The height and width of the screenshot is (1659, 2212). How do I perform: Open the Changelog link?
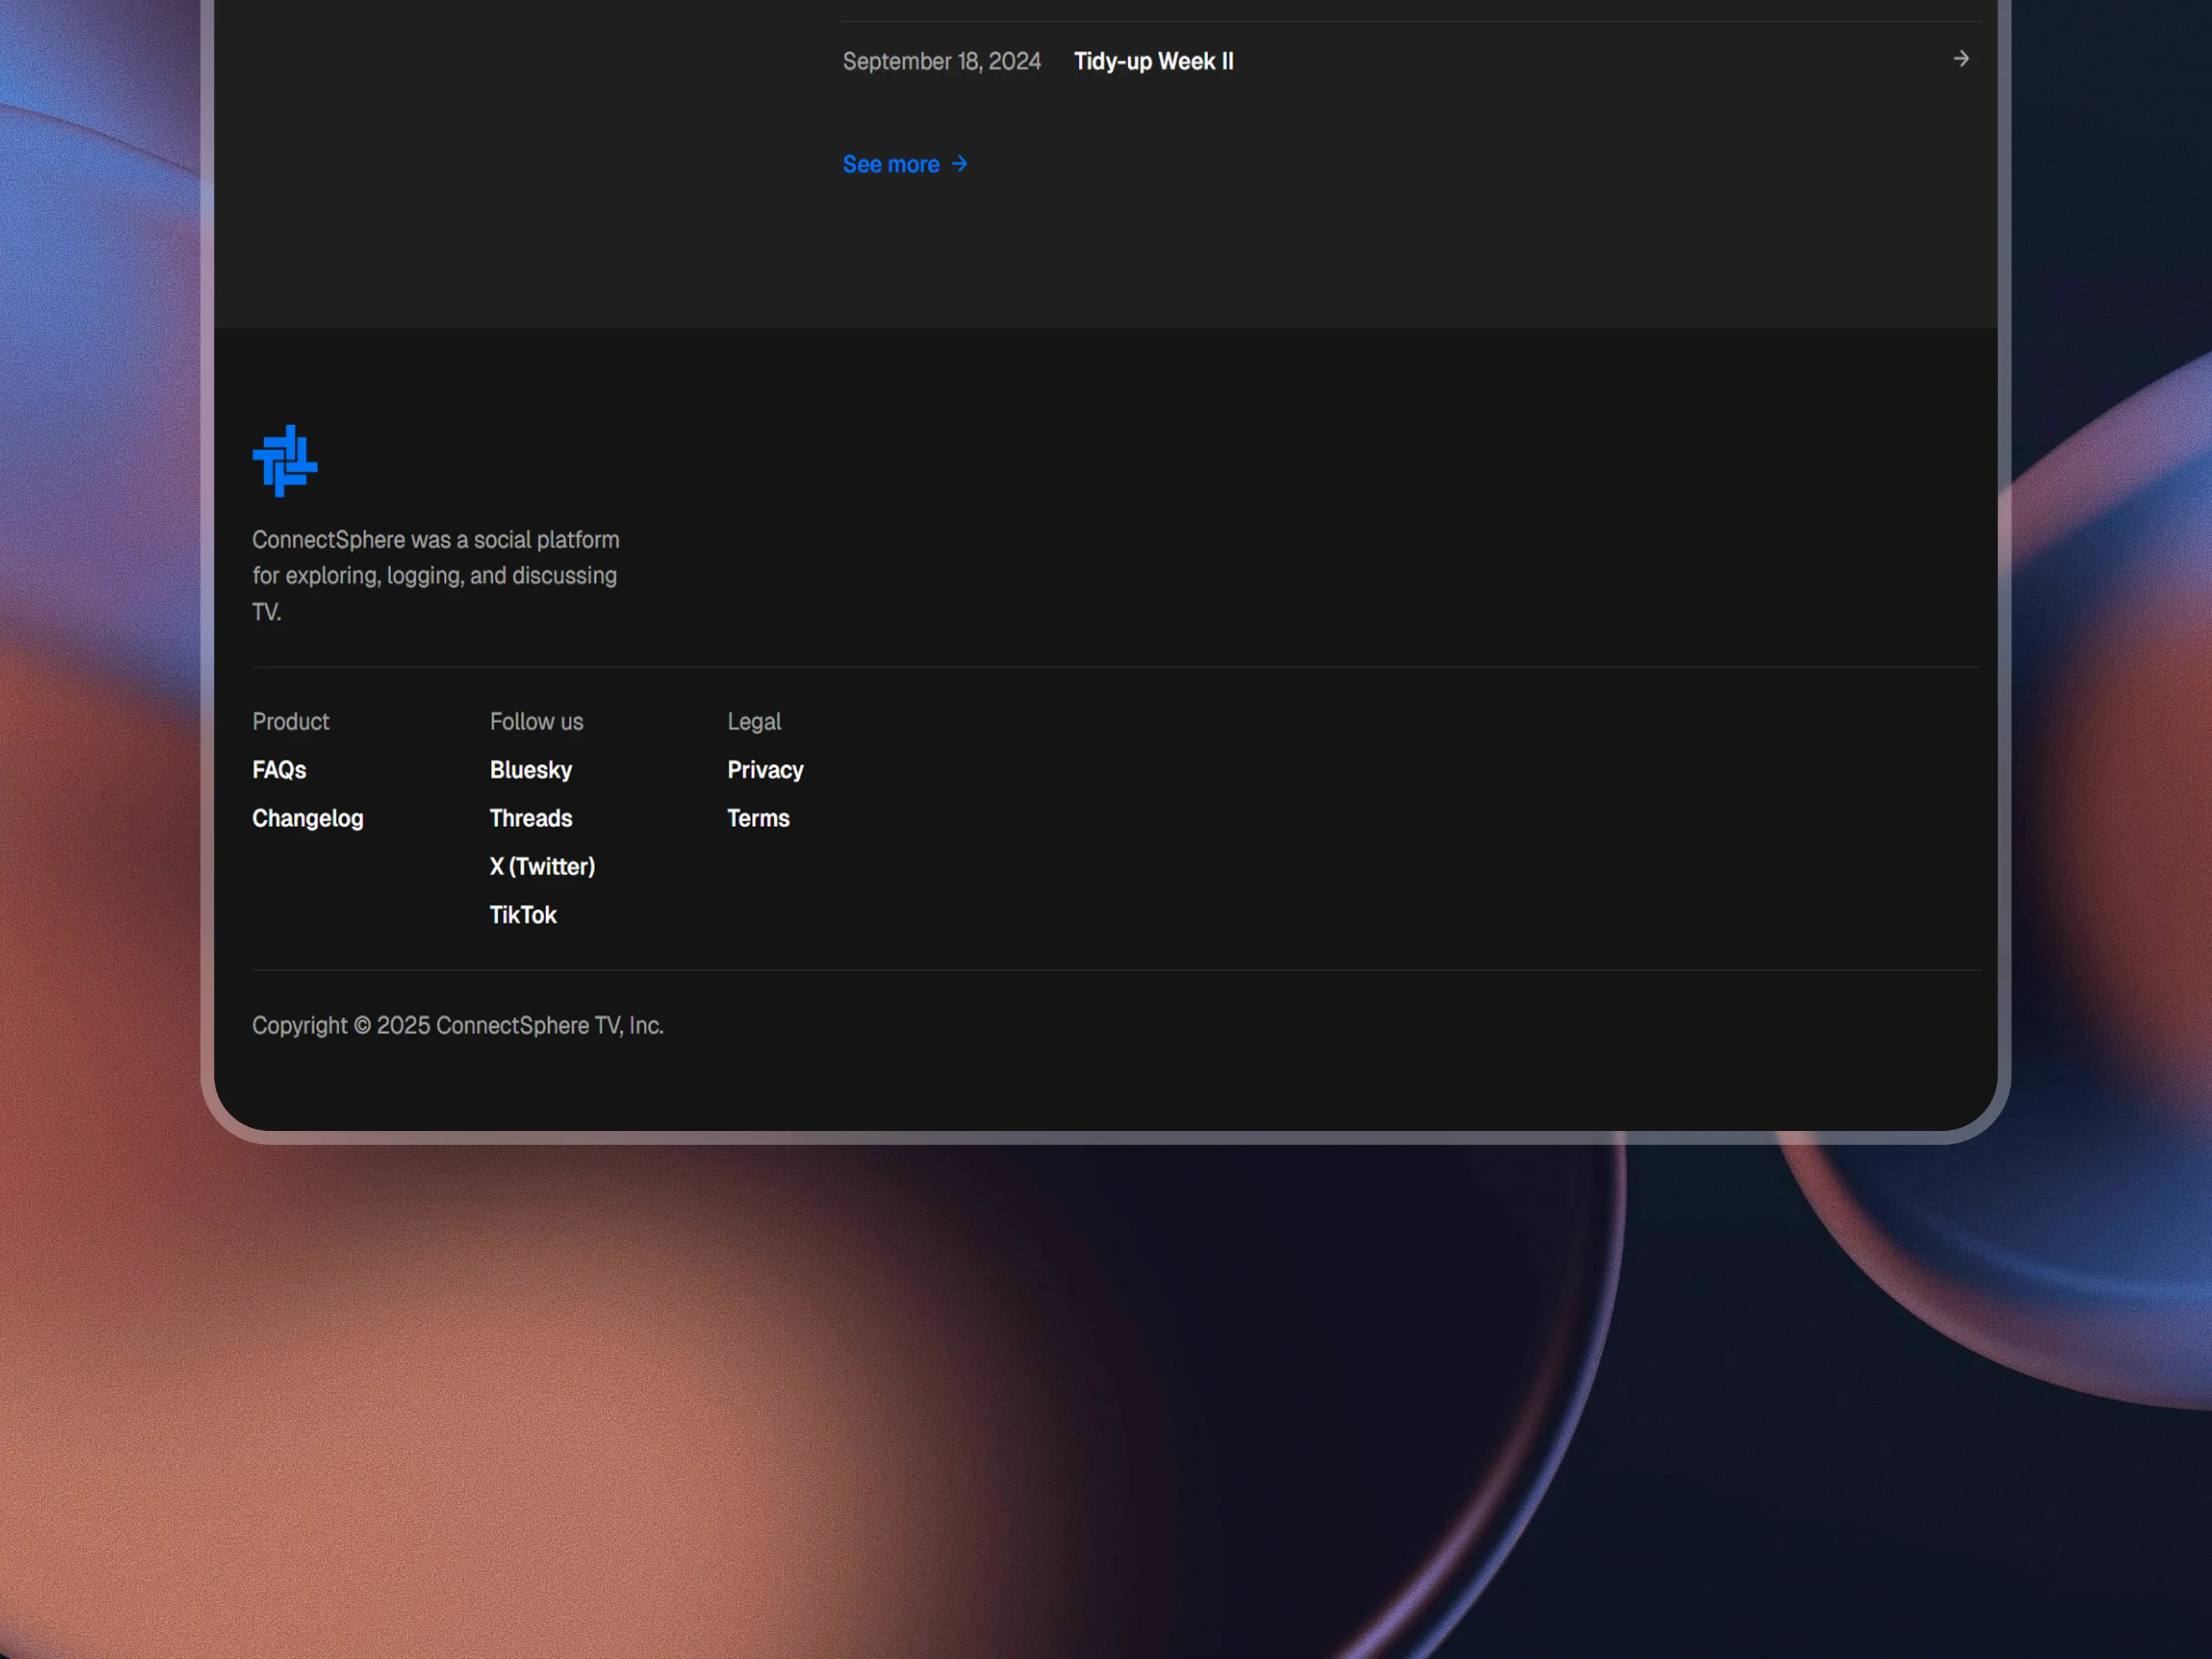click(307, 818)
